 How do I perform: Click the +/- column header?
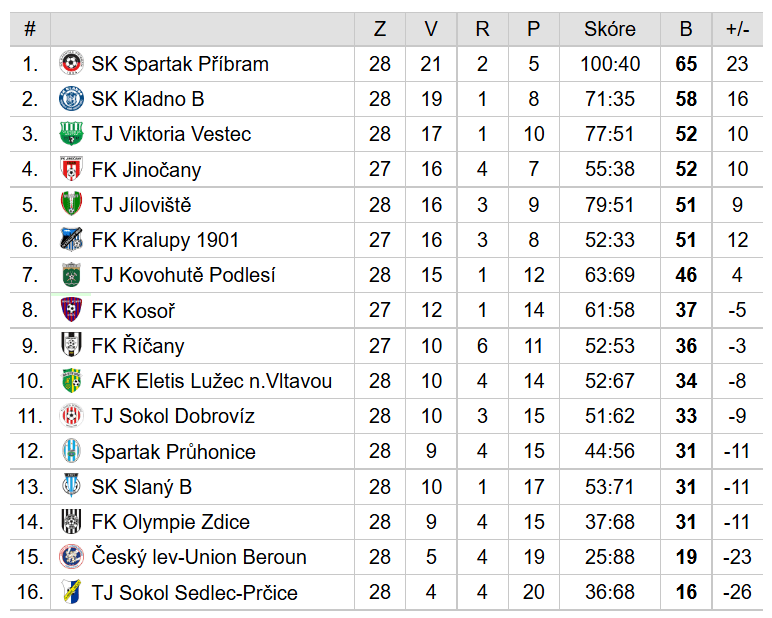738,29
